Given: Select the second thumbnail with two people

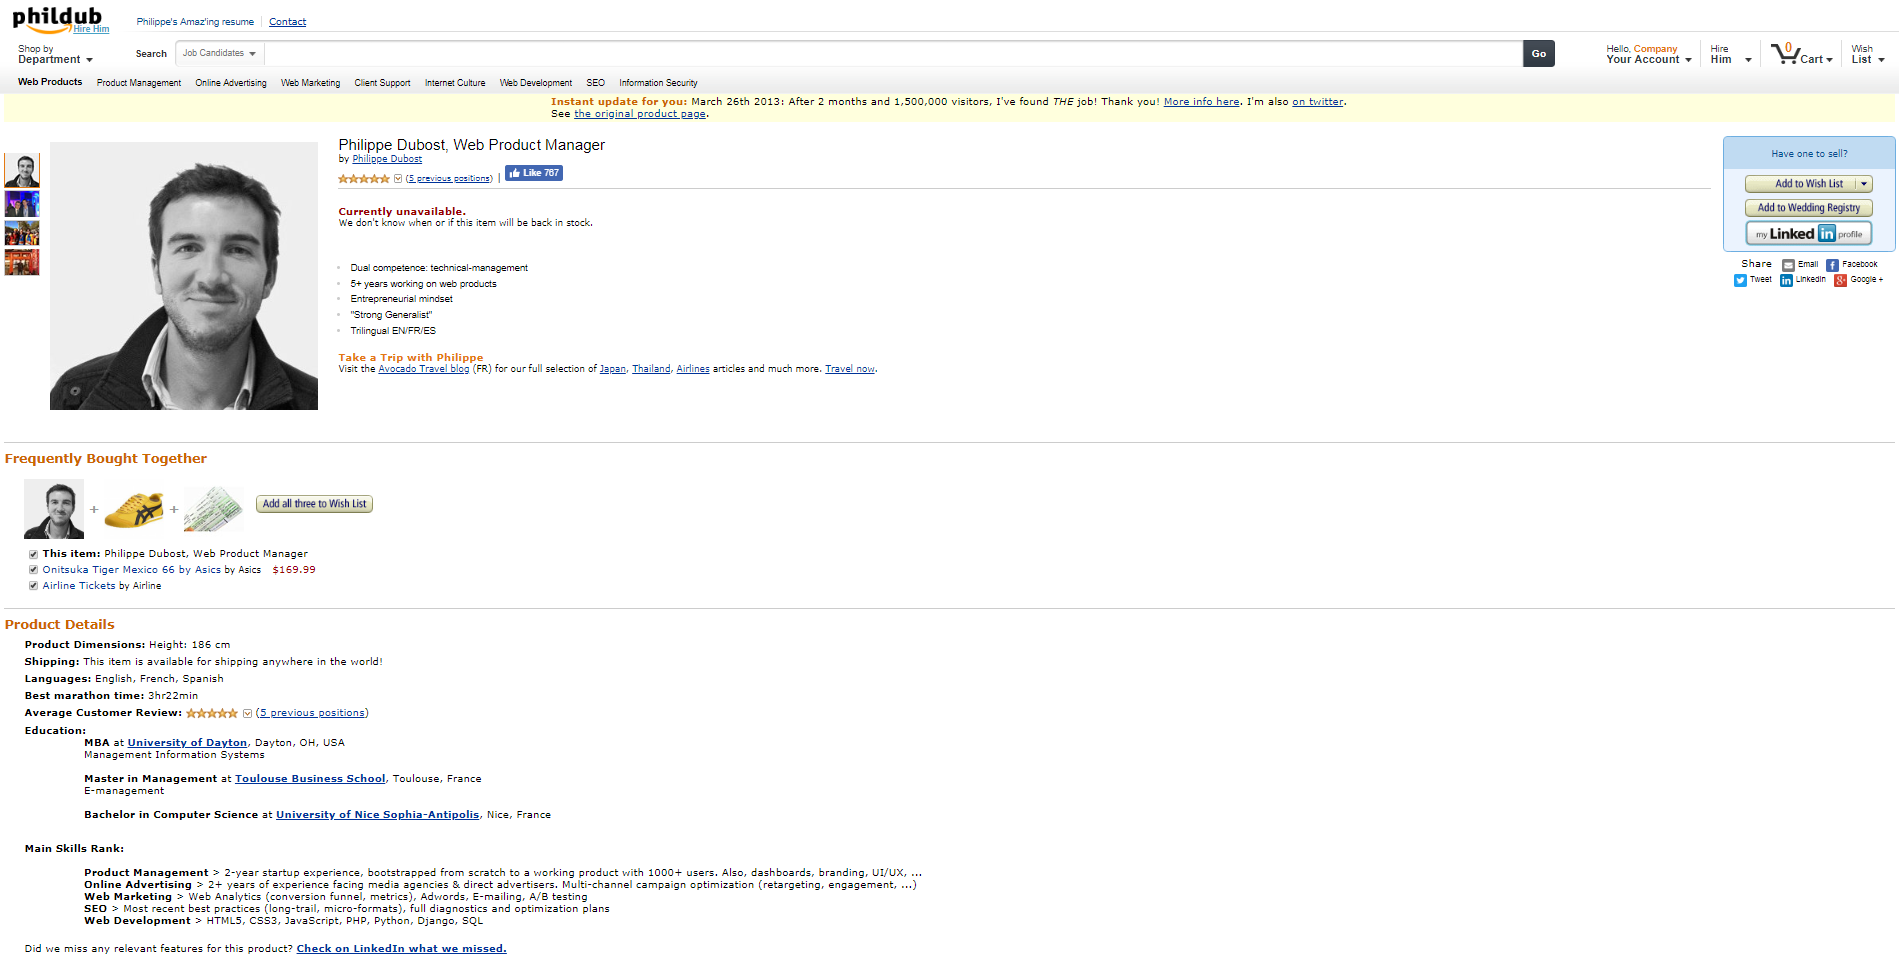Looking at the screenshot, I should (22, 204).
